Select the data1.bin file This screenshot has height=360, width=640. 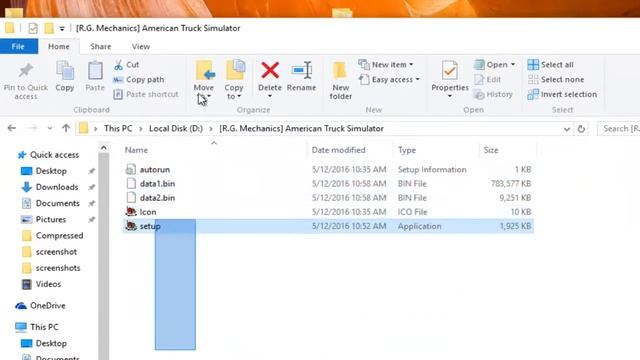[x=328, y=184]
